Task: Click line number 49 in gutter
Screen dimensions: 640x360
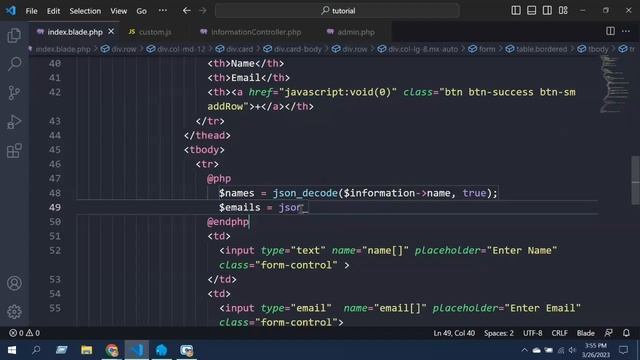Action: [x=55, y=207]
